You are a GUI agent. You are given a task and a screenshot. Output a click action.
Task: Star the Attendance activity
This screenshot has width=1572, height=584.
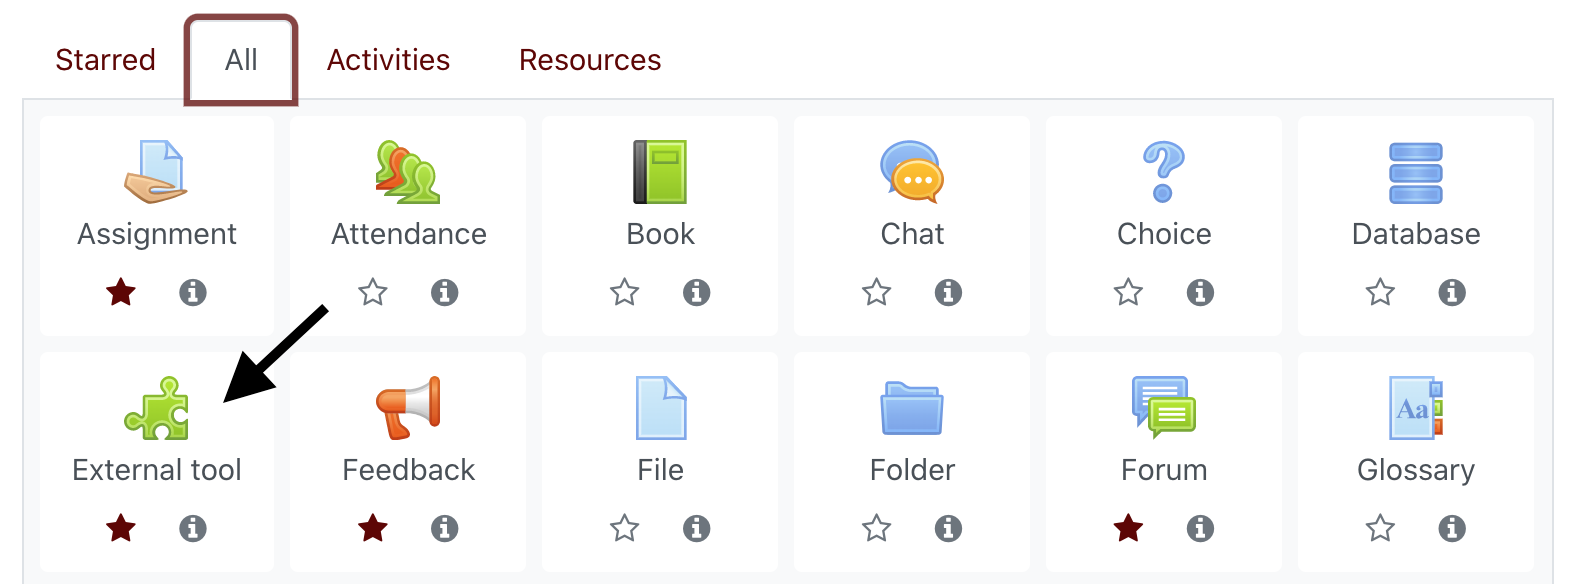pos(373,293)
